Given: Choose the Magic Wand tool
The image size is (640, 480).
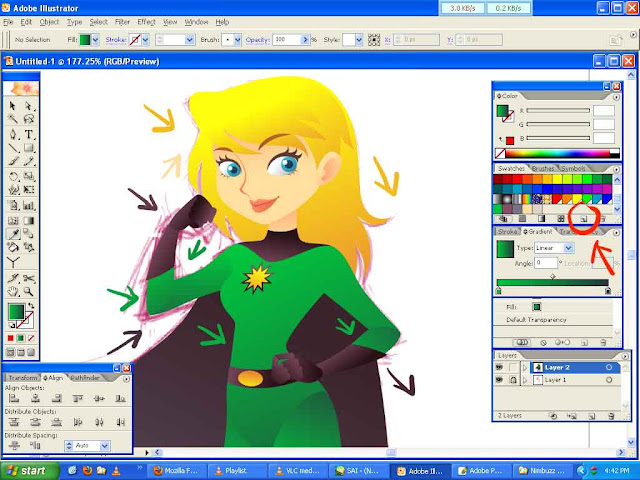Looking at the screenshot, I should point(13,119).
